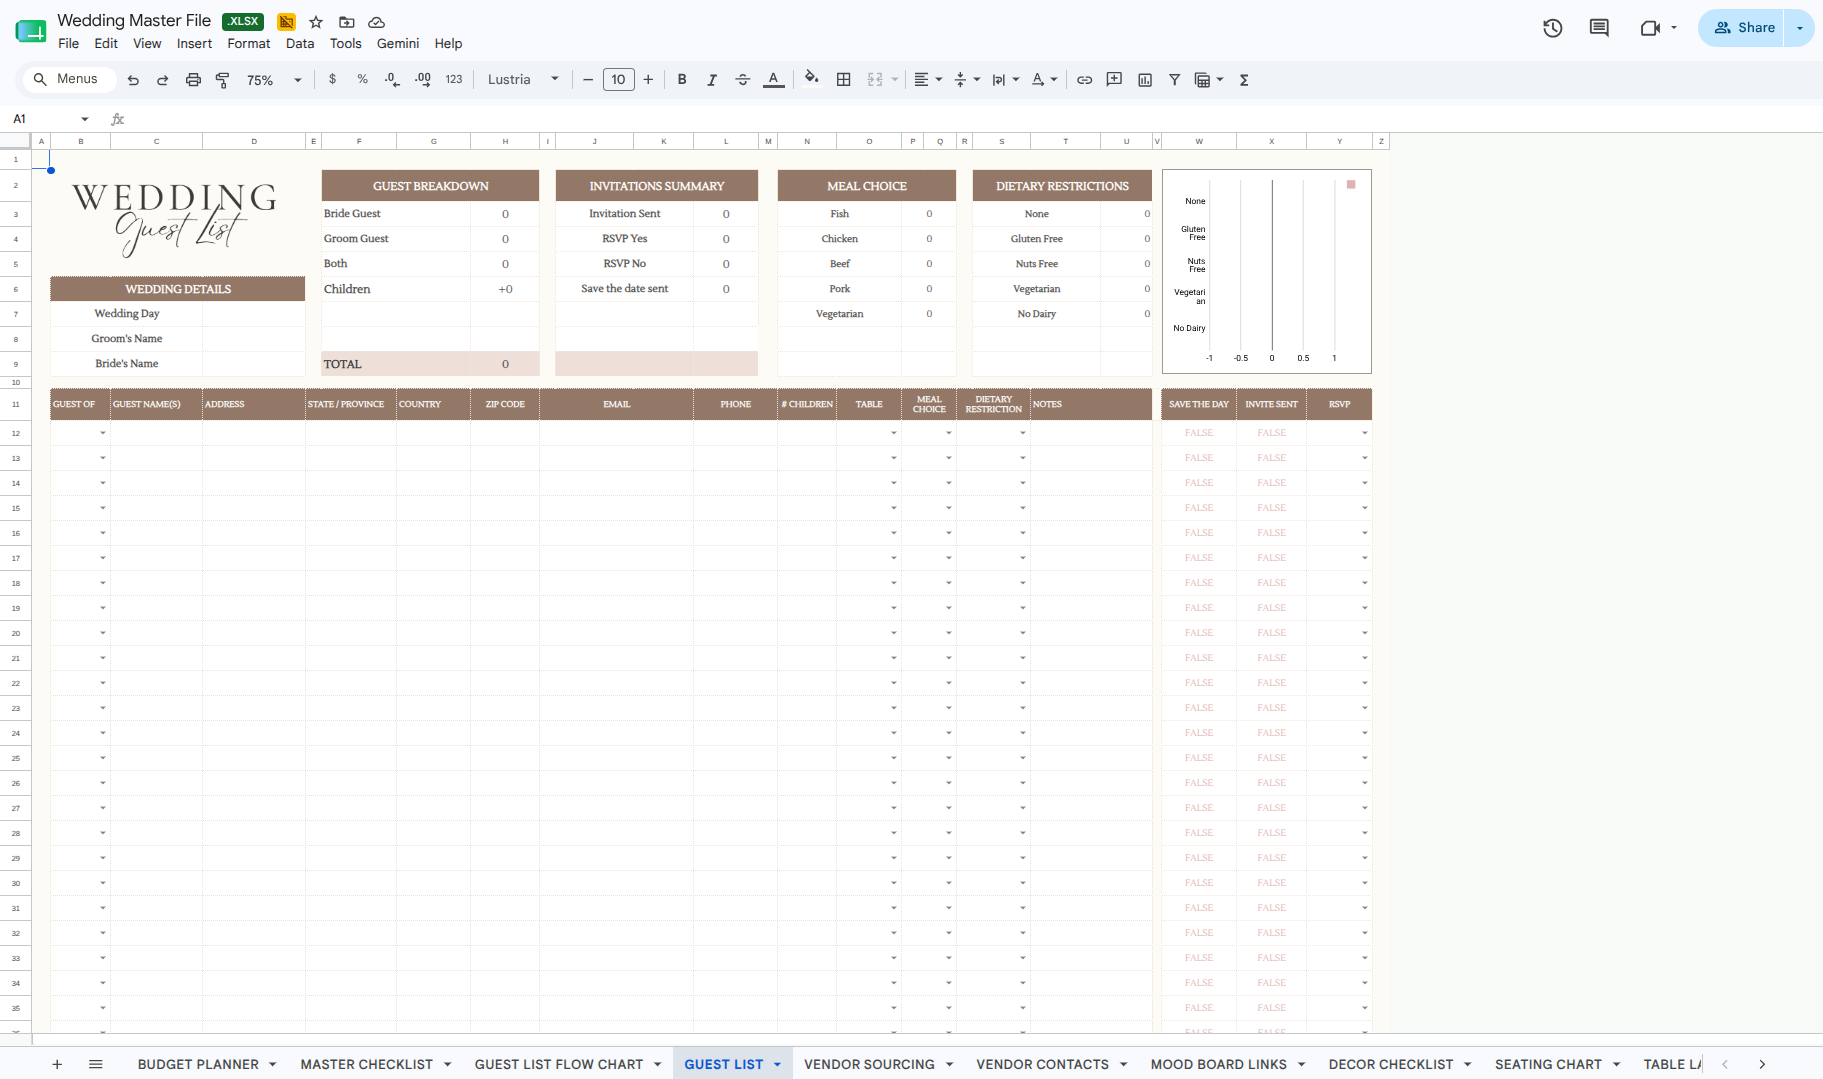1823x1079 pixels.
Task: Open the functions sigma icon
Action: [x=1245, y=80]
